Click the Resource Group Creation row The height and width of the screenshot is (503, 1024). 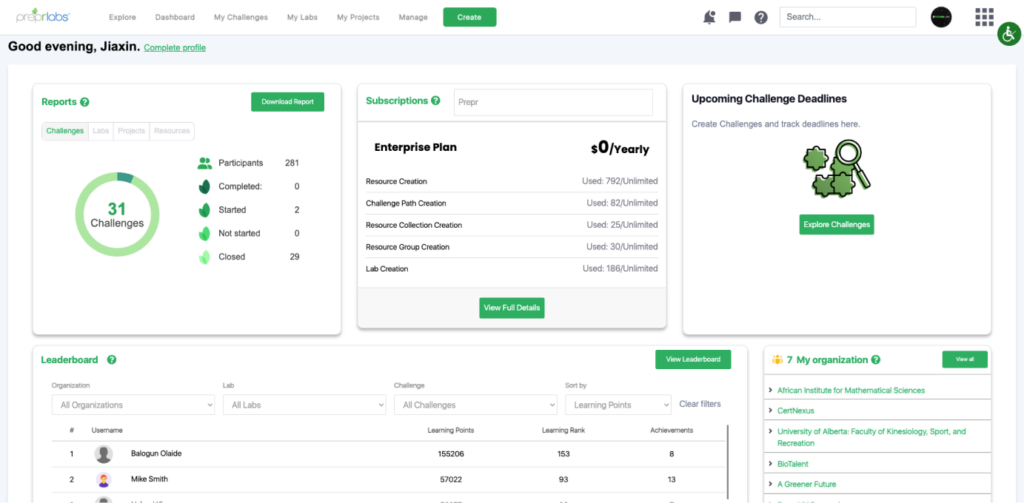[x=512, y=248]
